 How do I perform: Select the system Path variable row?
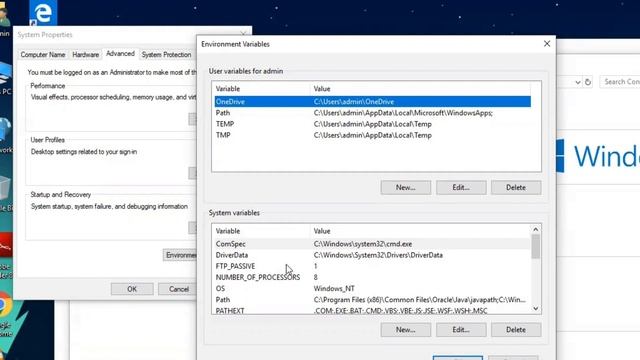[x=373, y=300]
